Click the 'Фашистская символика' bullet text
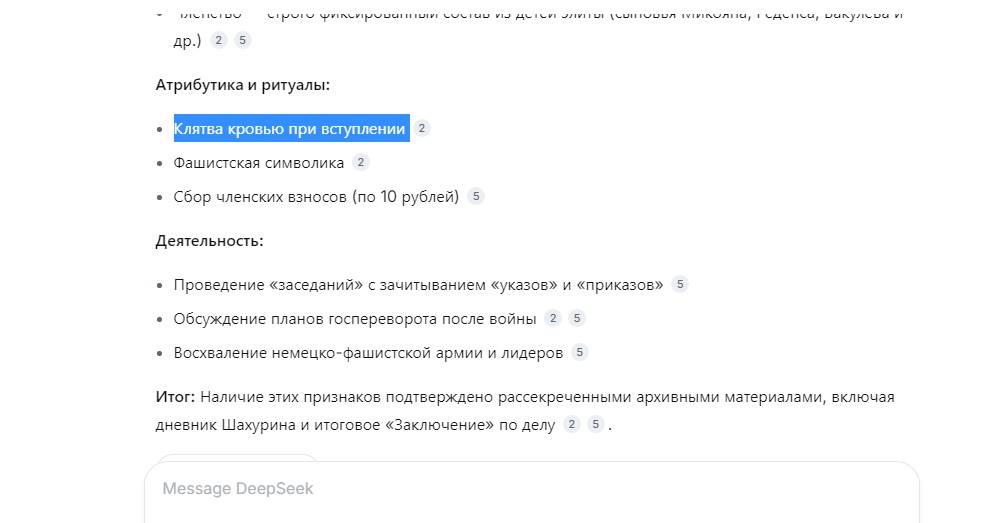 258,163
